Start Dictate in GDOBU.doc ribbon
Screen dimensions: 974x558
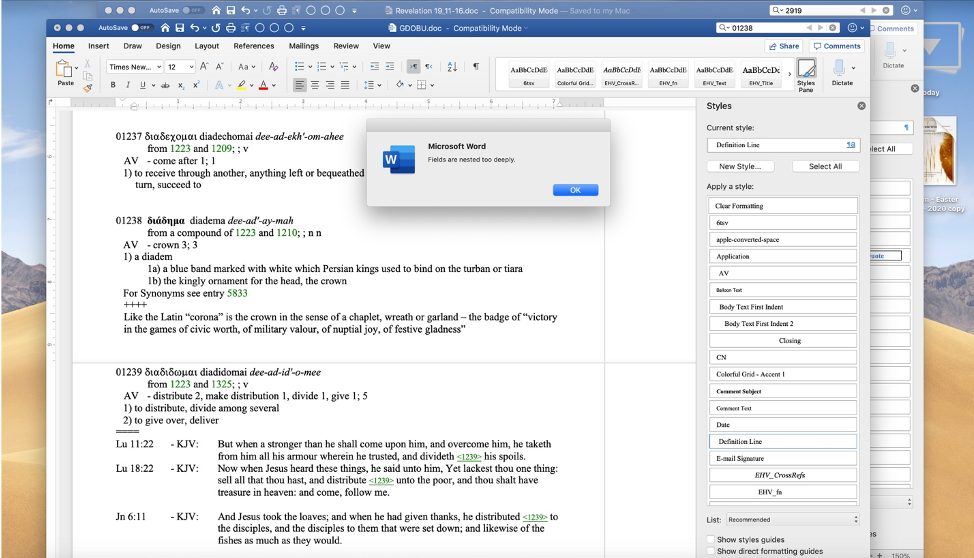point(840,73)
